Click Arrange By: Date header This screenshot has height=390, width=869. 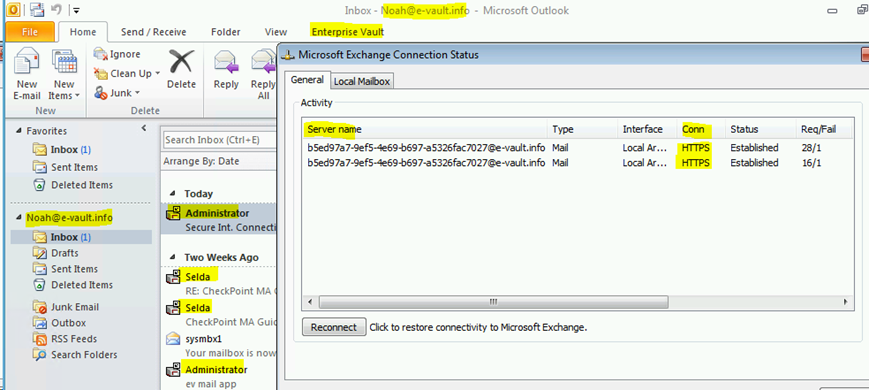201,161
